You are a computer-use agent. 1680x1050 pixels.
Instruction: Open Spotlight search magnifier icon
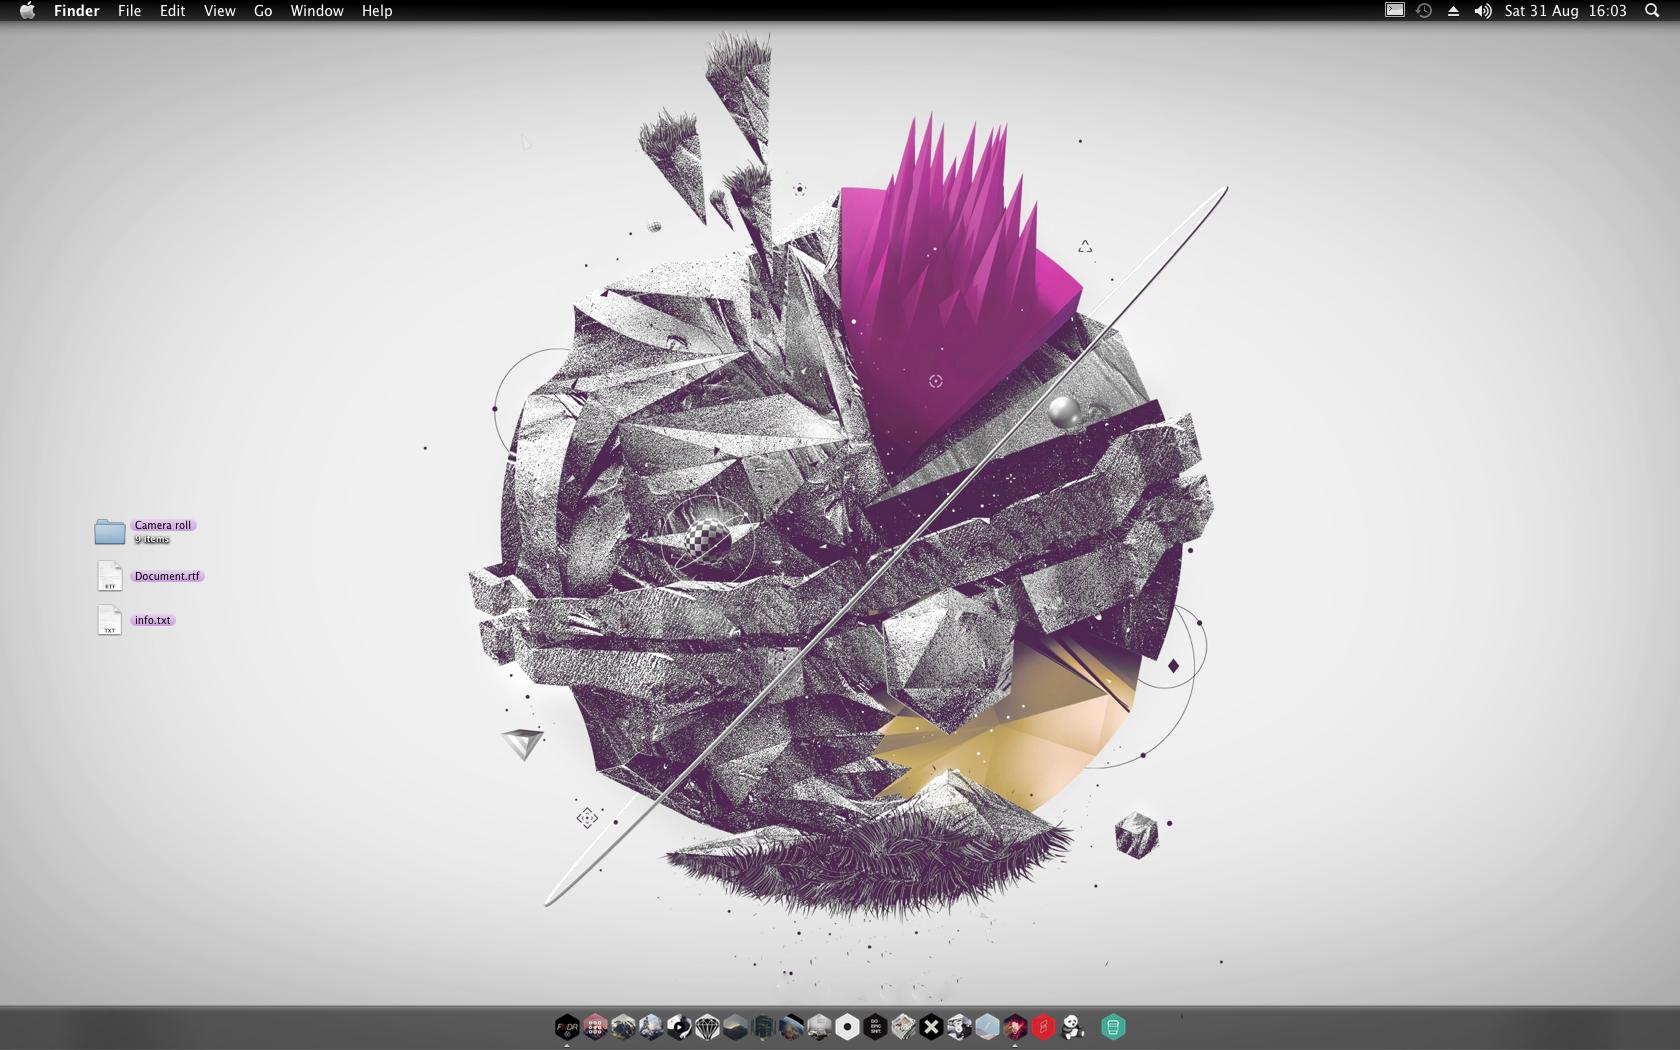1652,11
